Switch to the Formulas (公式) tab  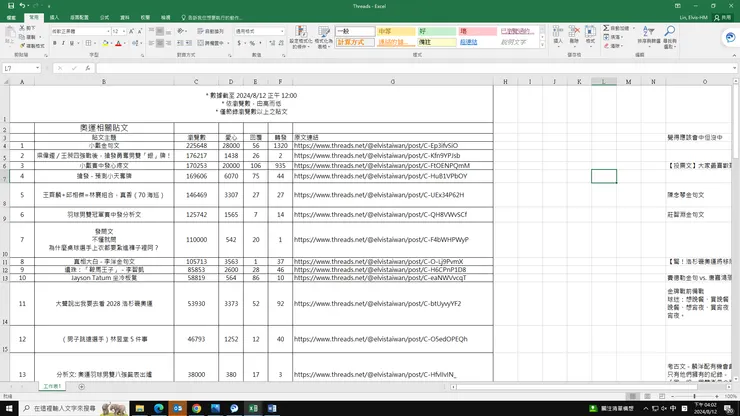click(x=104, y=17)
